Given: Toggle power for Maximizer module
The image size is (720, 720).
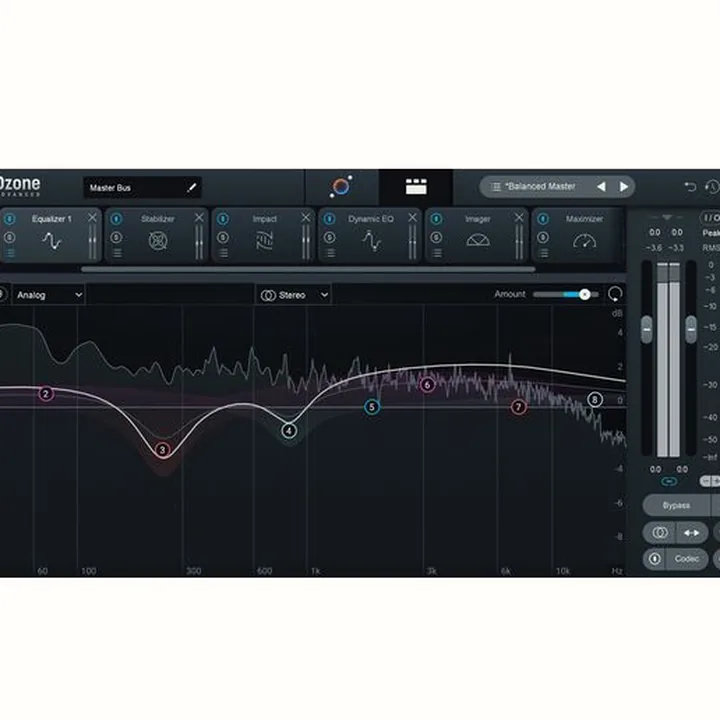Looking at the screenshot, I should 543,219.
